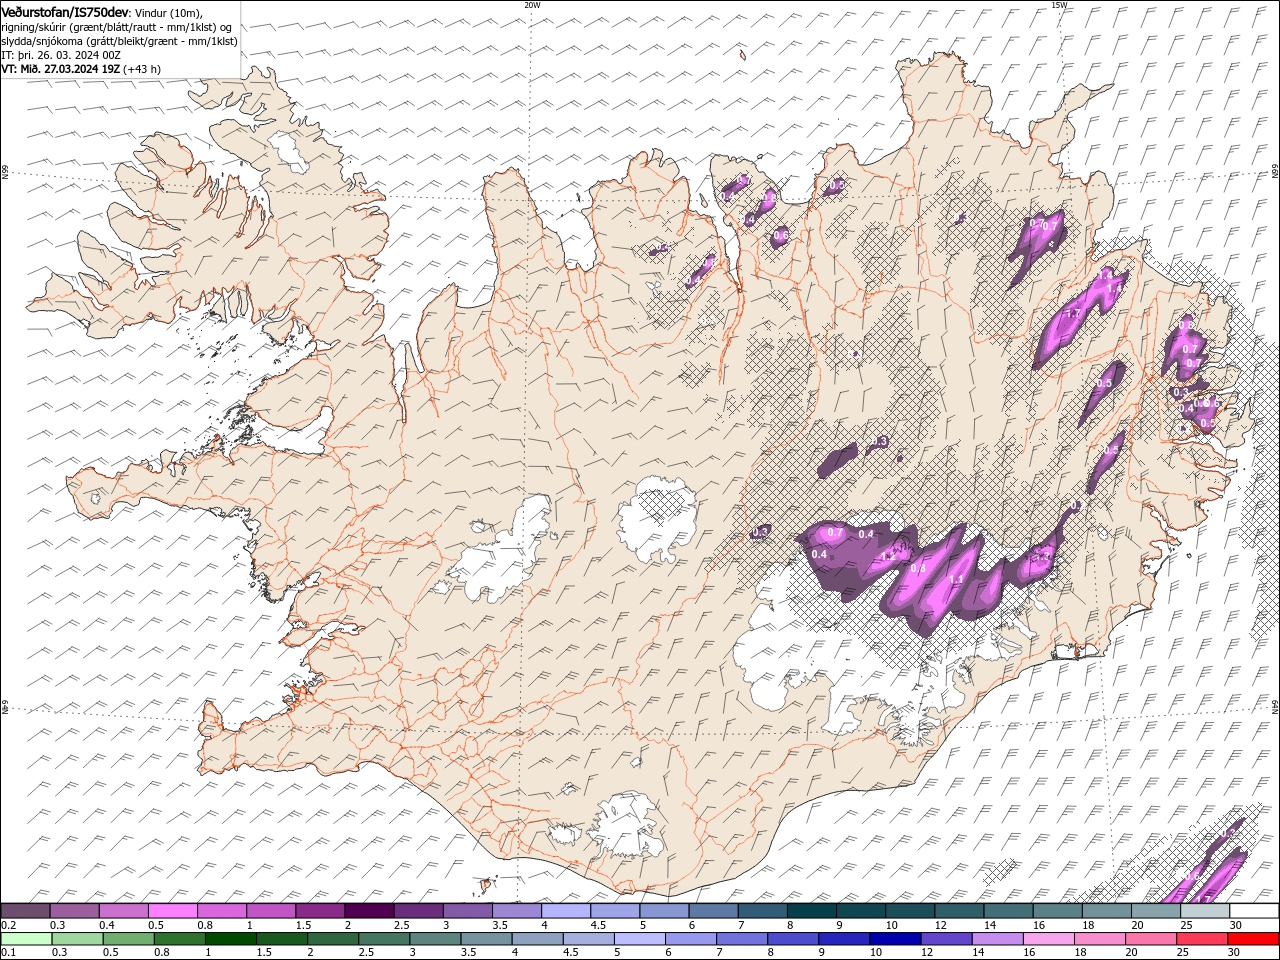
Task: Click the 1.7 precipitation value on the map
Action: point(1074,313)
